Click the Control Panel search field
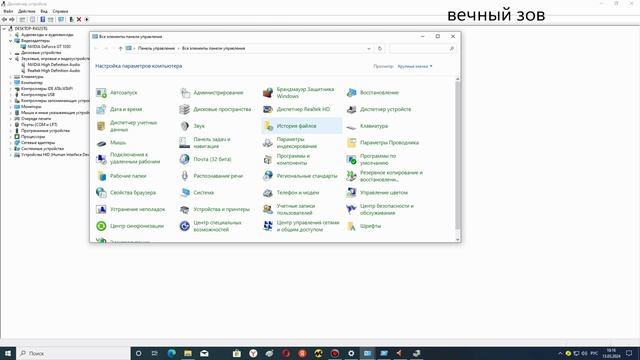Viewport: 640px width, 360px height. (422, 49)
